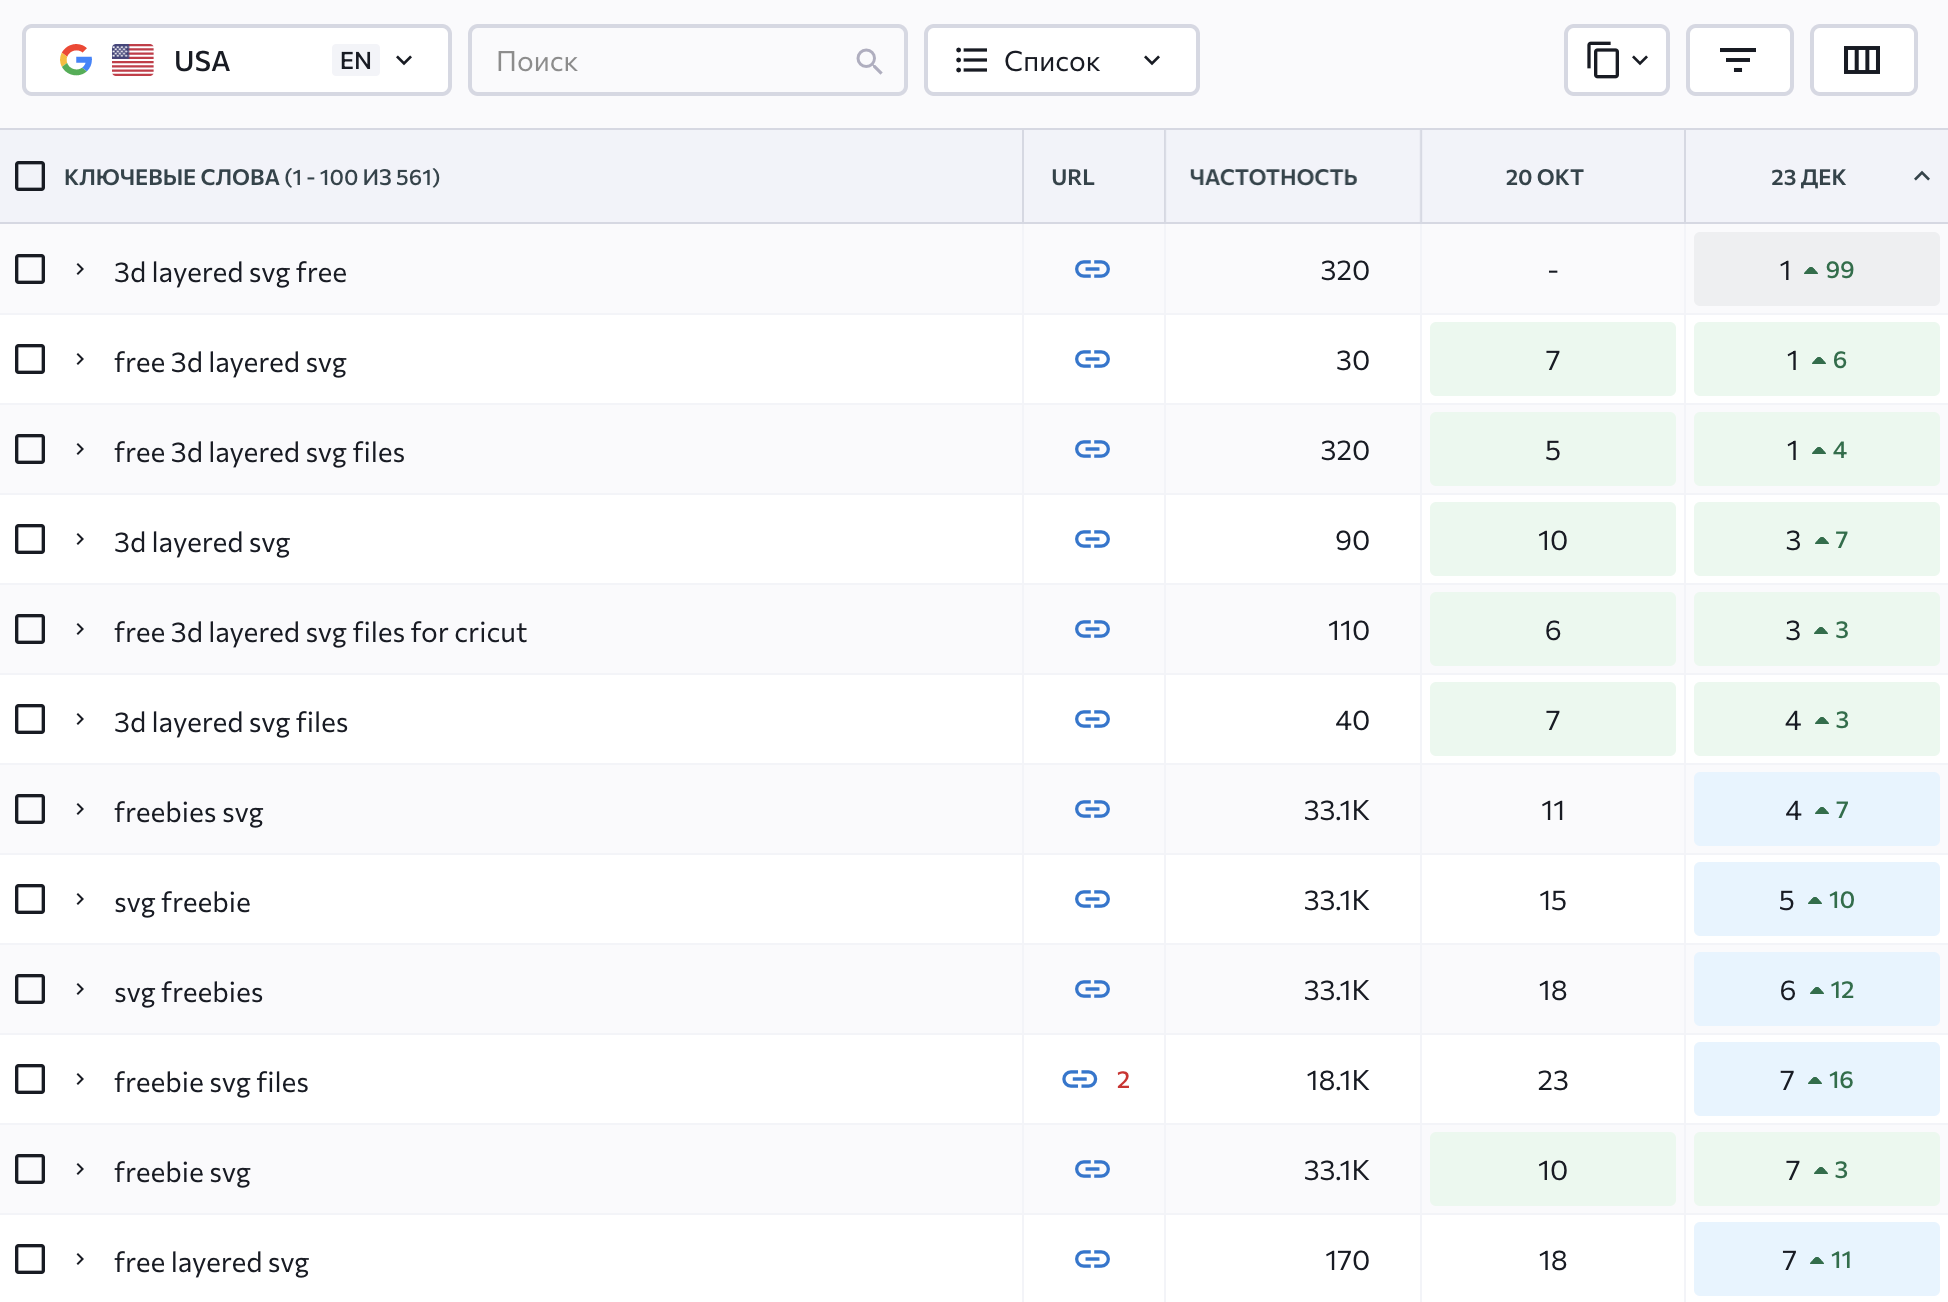Open the column settings icon
Viewport: 1948px width, 1302px height.
point(1862,61)
